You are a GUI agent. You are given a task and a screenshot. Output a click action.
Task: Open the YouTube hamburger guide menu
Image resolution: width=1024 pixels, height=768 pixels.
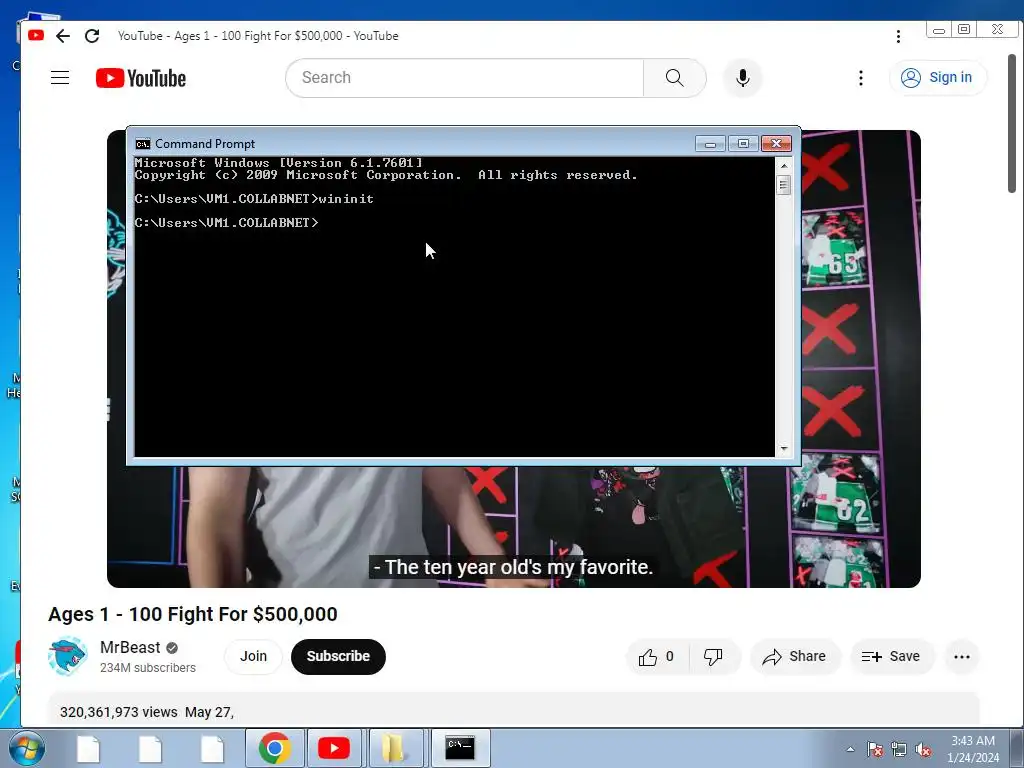pos(60,78)
